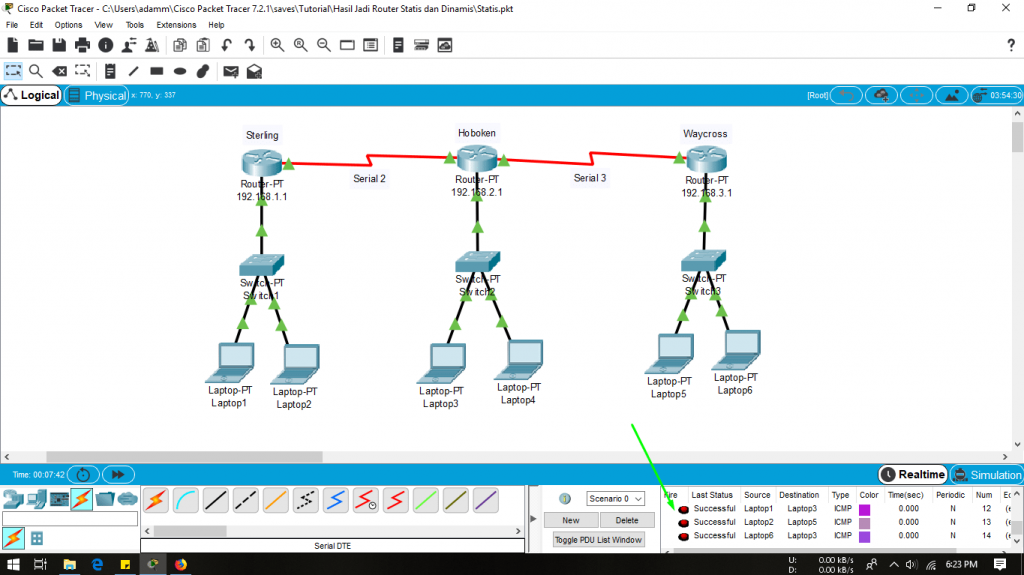The image size is (1024, 575).
Task: Click the device search input field
Action: tap(70, 519)
